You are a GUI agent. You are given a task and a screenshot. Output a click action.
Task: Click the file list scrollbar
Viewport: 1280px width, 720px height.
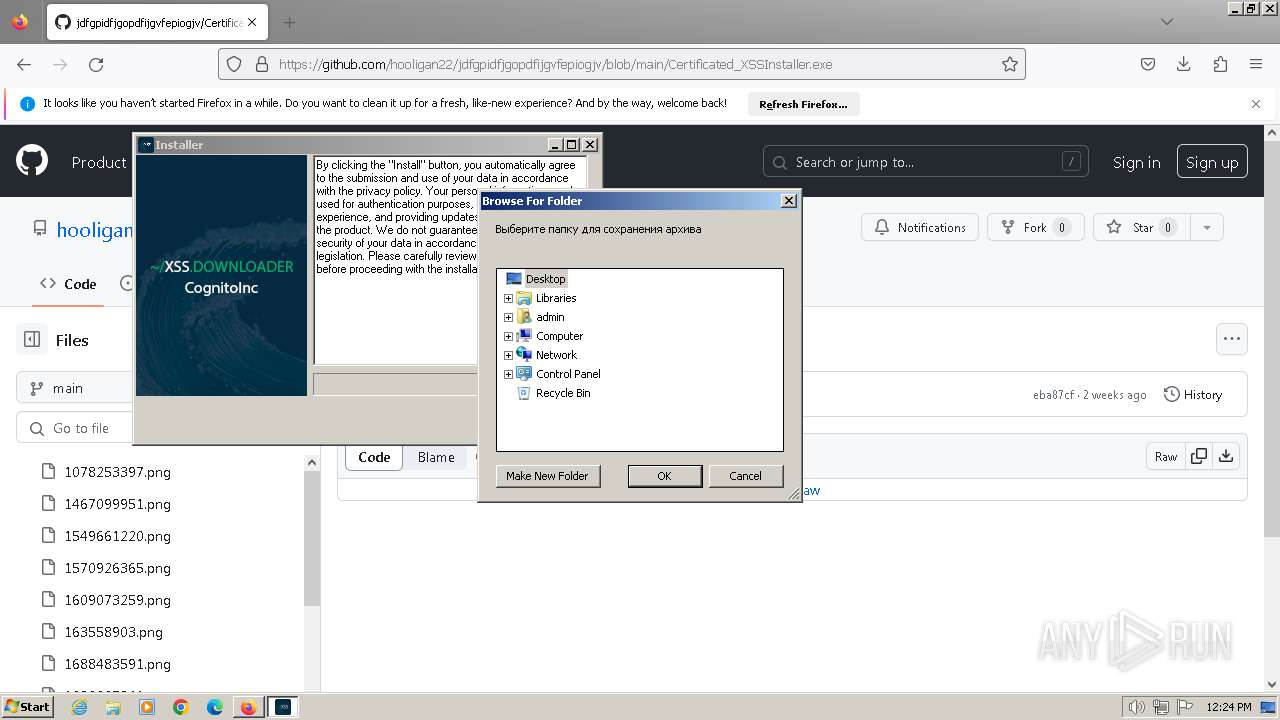click(x=312, y=538)
